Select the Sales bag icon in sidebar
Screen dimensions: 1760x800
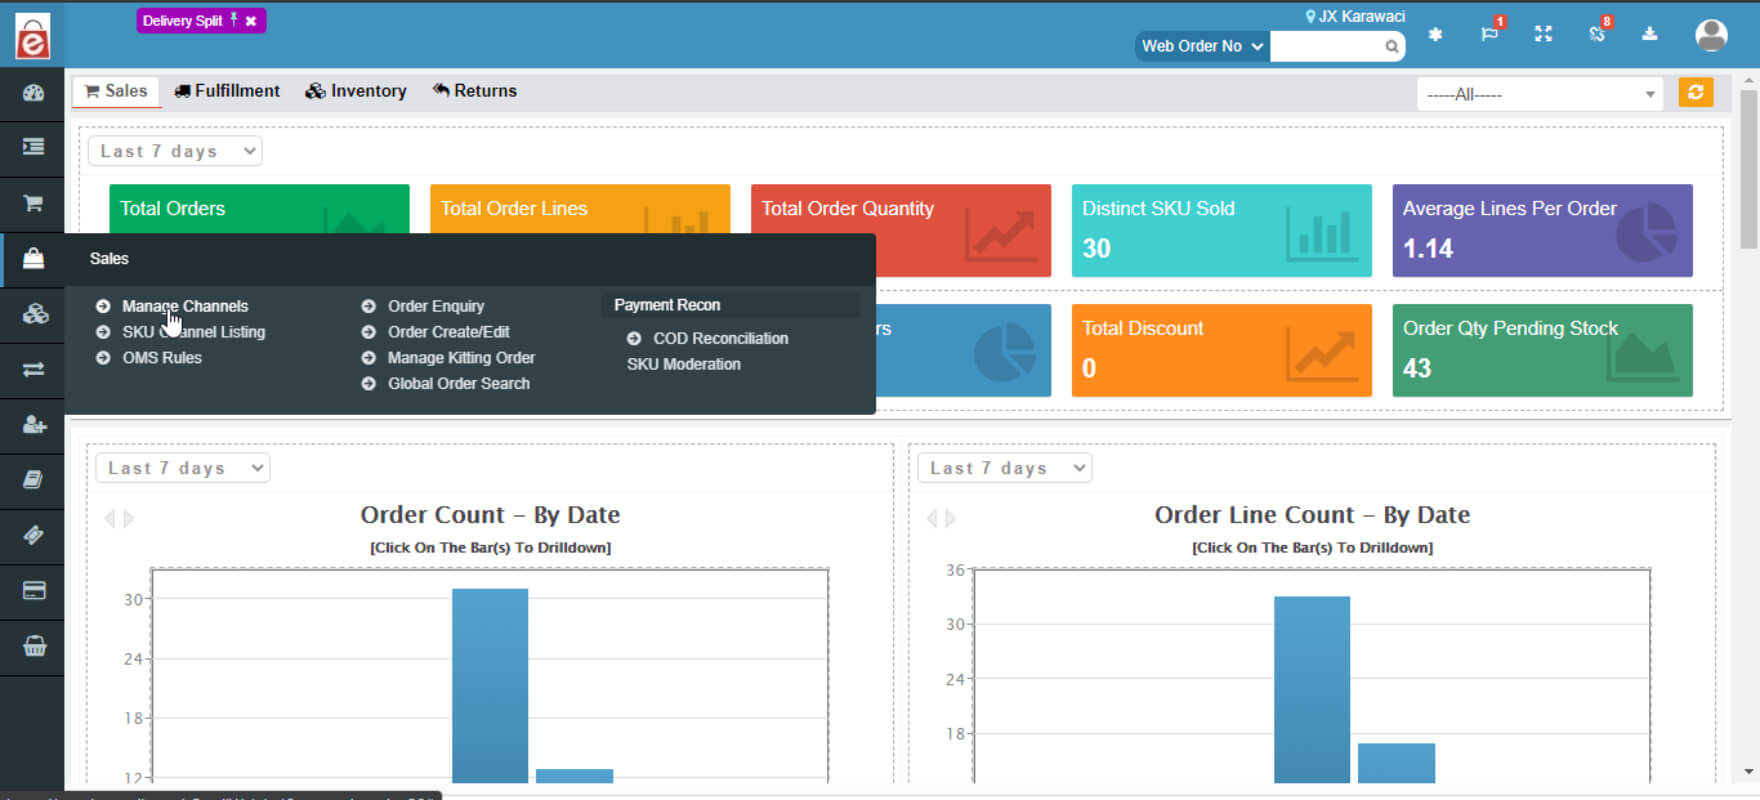(33, 259)
